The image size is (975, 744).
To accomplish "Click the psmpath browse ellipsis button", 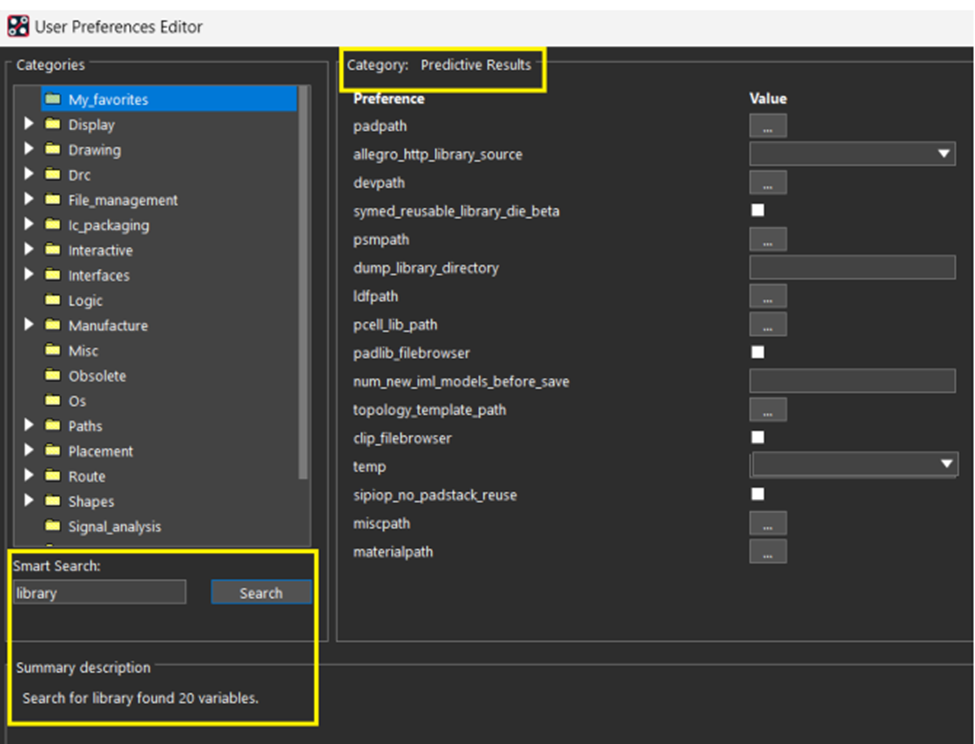I will tap(767, 240).
